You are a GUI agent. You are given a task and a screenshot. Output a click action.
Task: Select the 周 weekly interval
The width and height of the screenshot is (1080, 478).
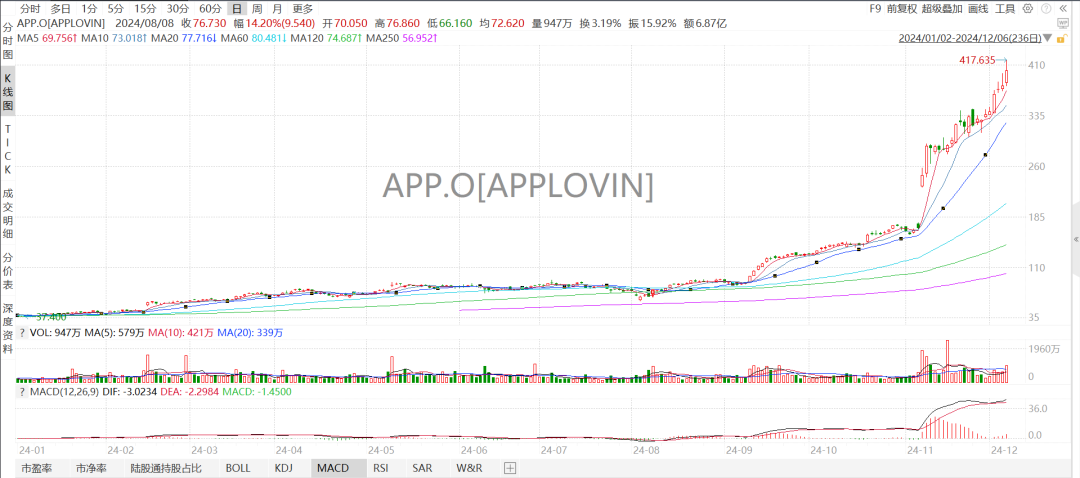pos(257,9)
